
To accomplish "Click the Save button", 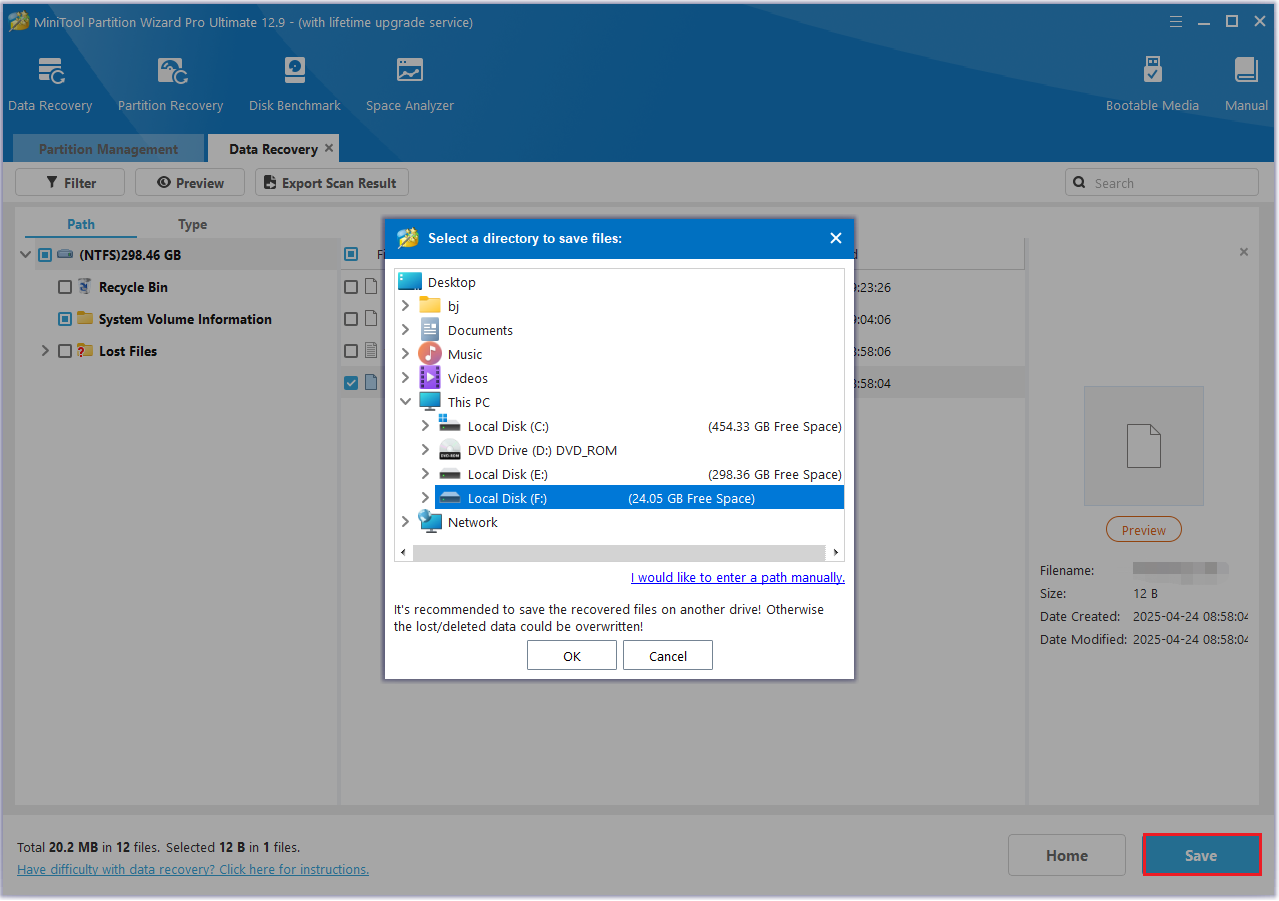I will point(1201,855).
